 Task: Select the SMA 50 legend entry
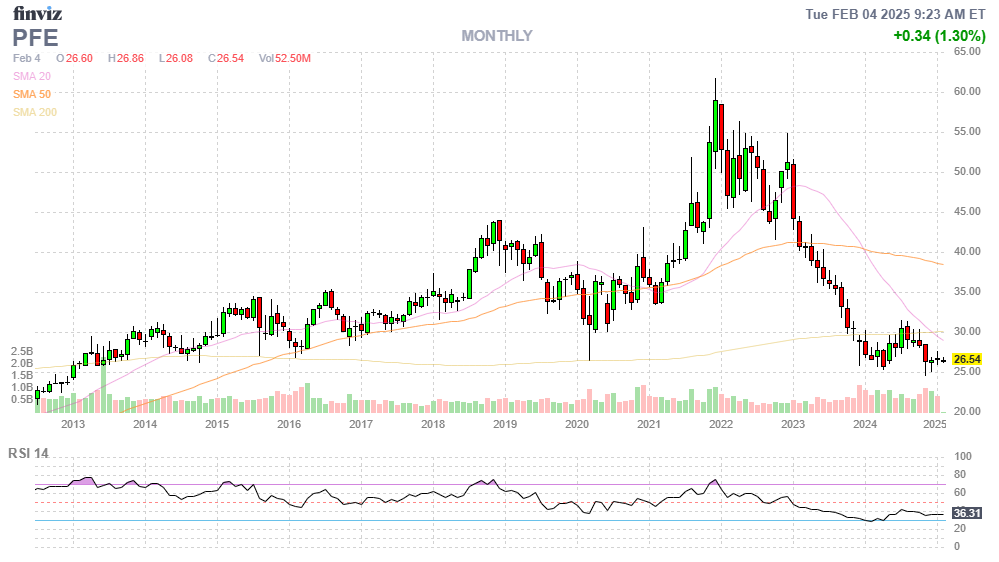[32, 94]
